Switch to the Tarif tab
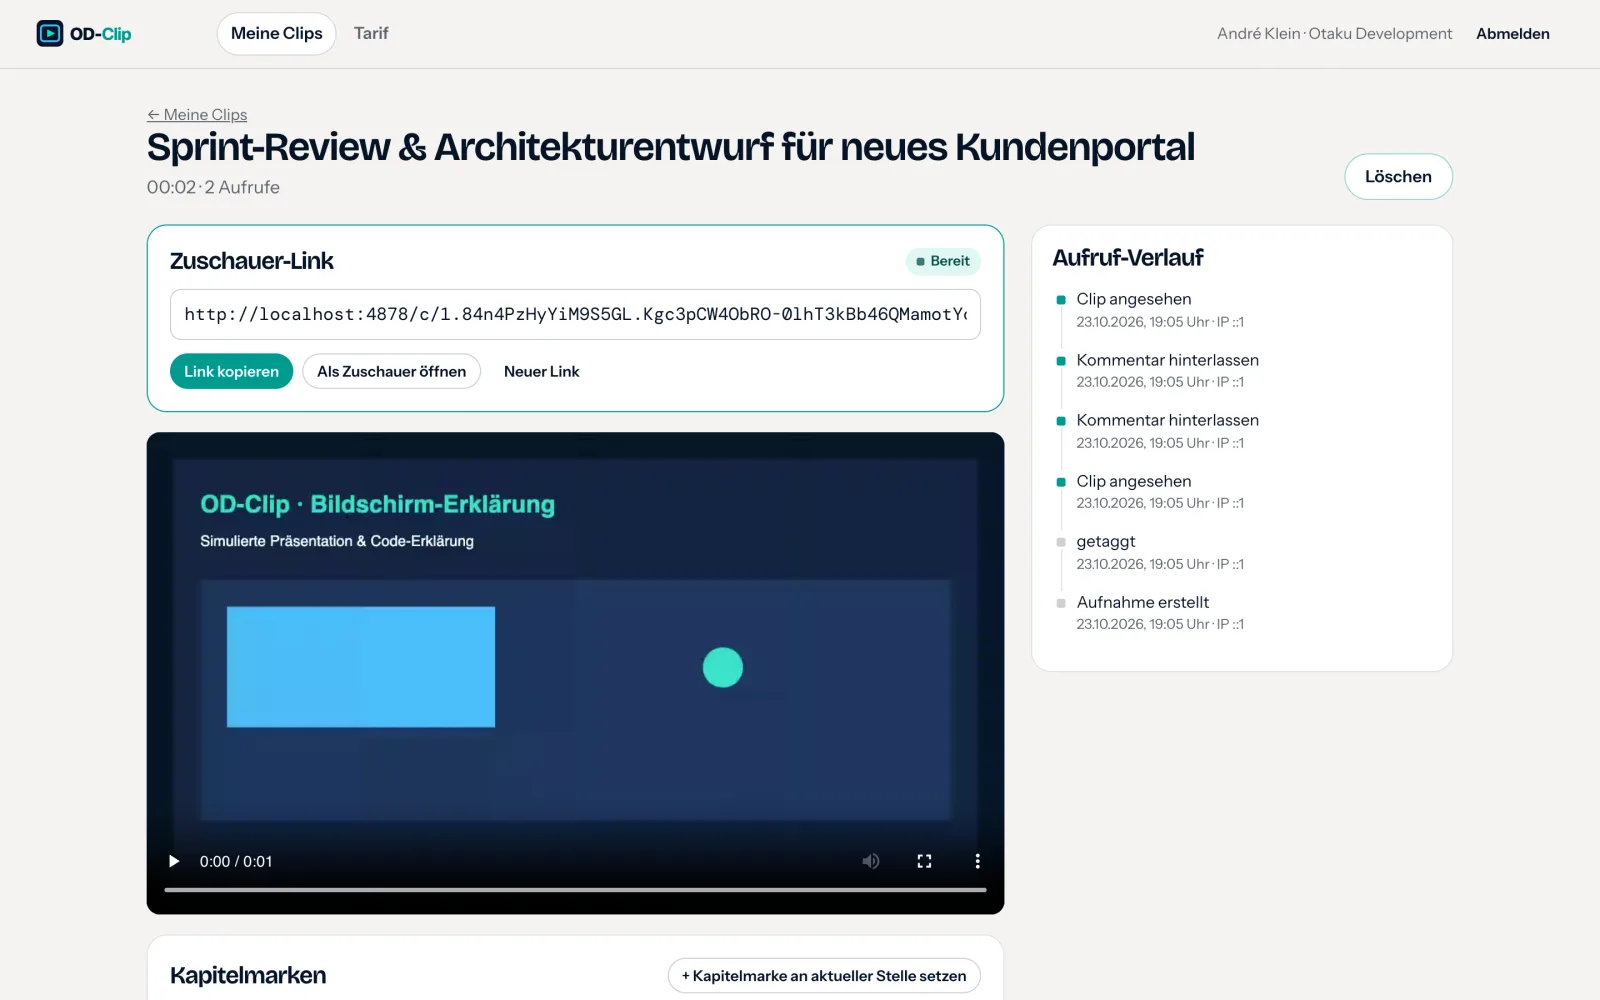Viewport: 1600px width, 1000px height. (371, 34)
